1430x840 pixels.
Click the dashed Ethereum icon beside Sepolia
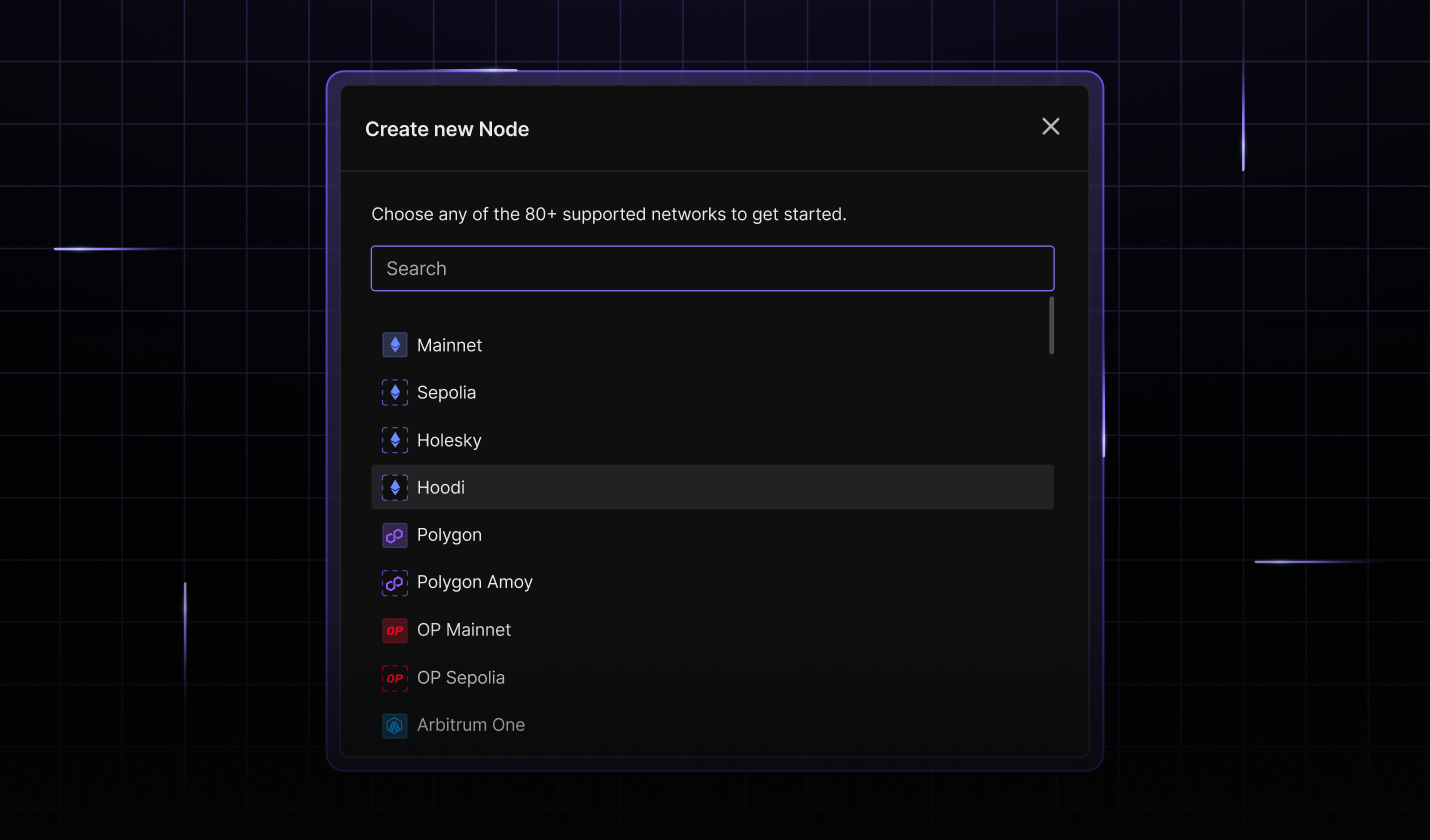394,392
